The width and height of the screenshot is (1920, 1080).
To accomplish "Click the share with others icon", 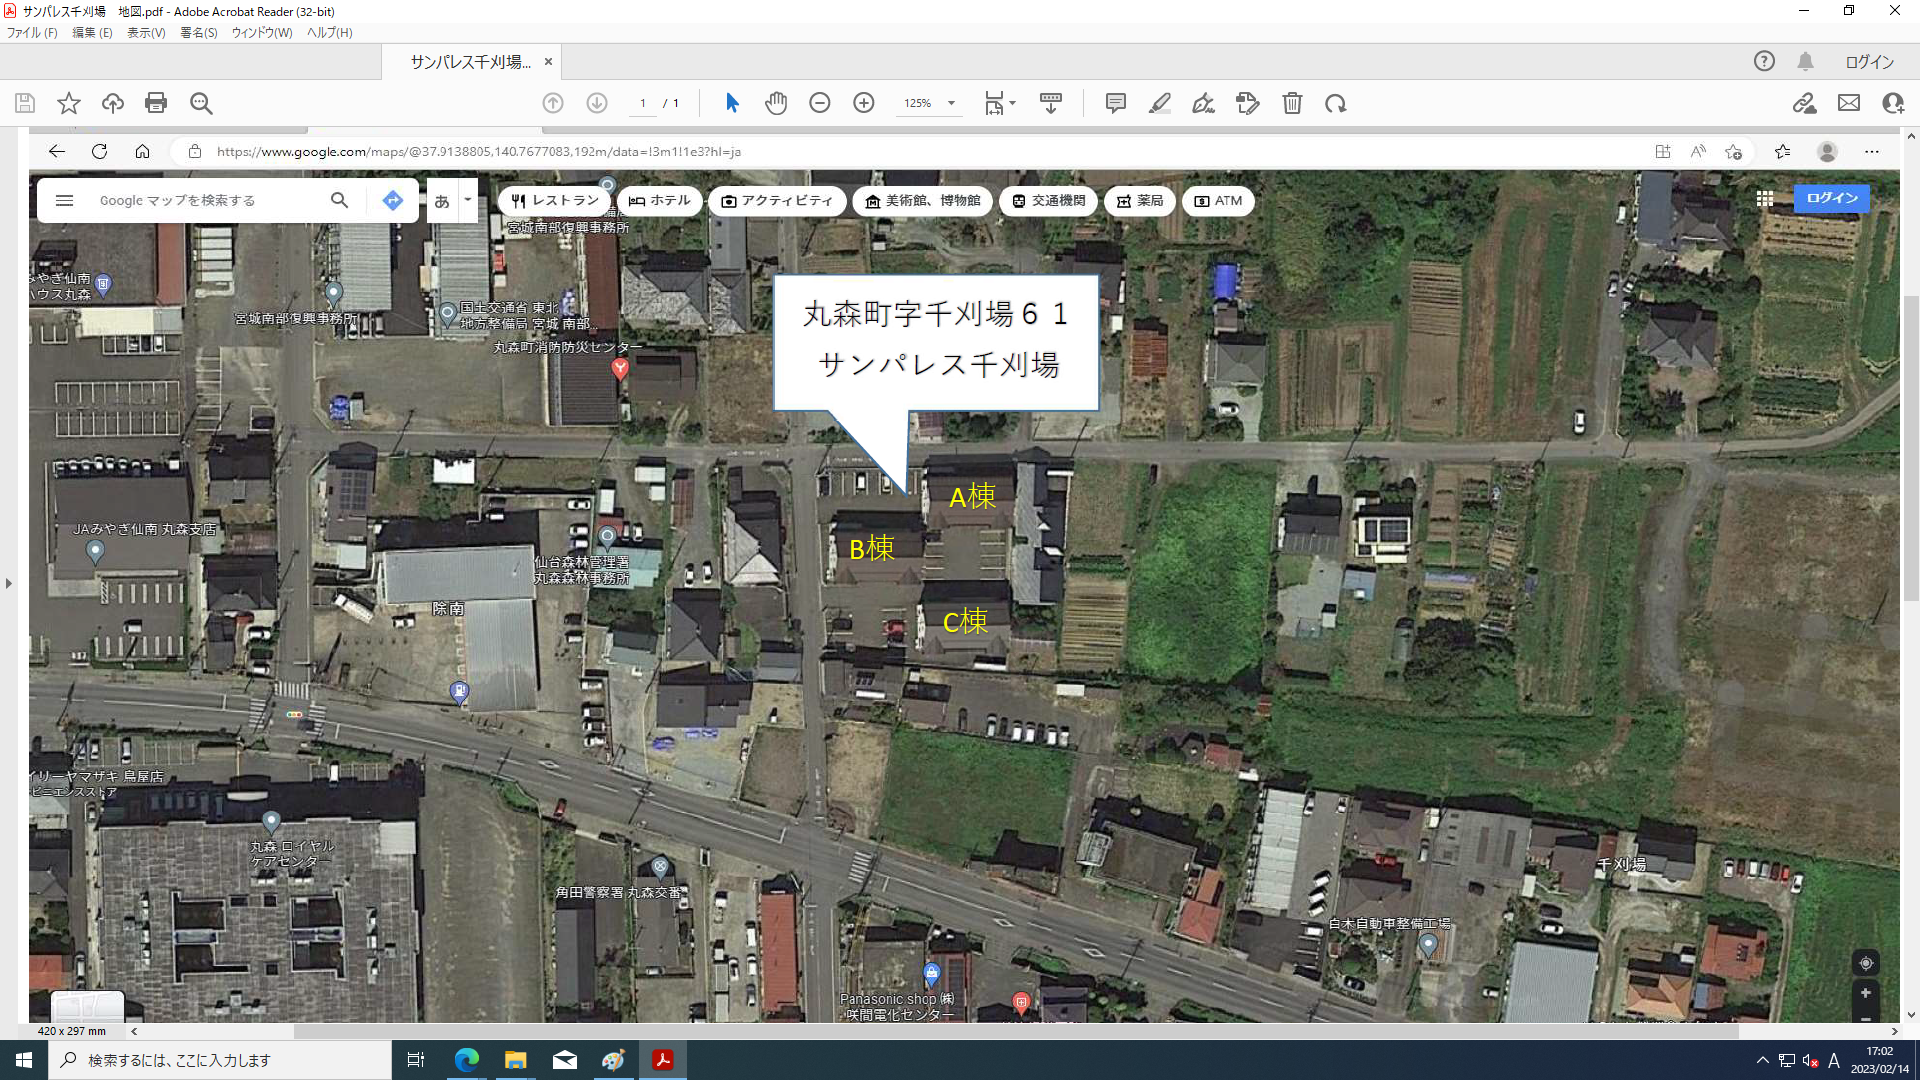I will (1893, 103).
